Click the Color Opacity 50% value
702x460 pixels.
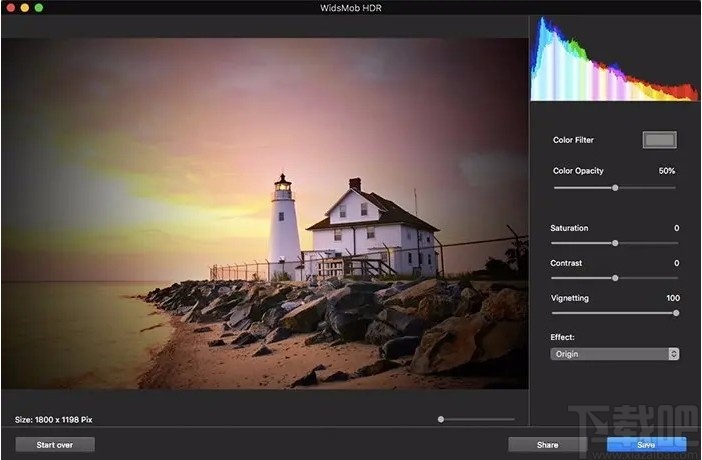click(667, 171)
